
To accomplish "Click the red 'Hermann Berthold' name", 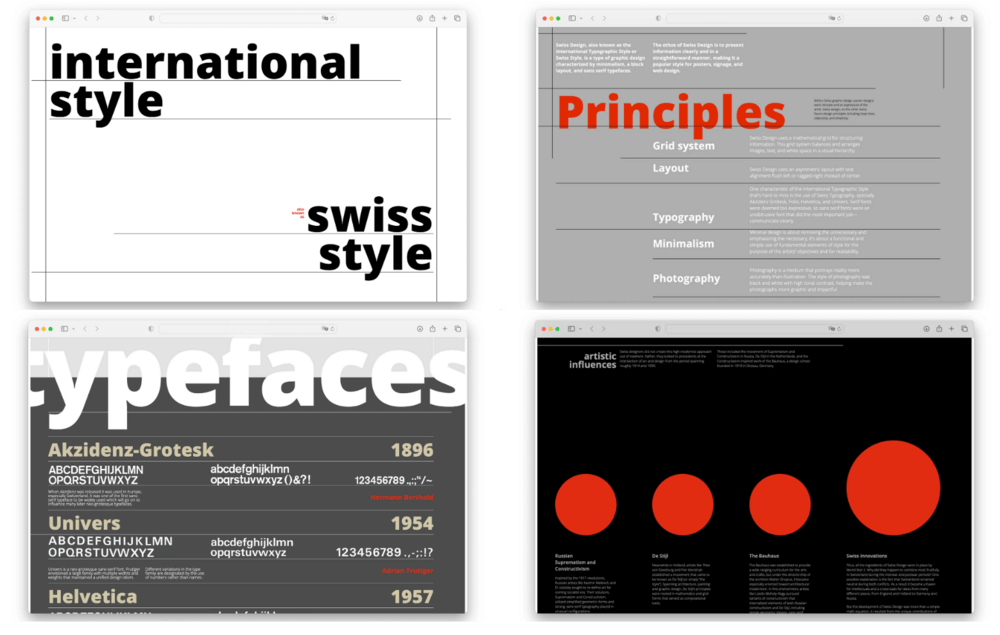I will click(x=402, y=497).
